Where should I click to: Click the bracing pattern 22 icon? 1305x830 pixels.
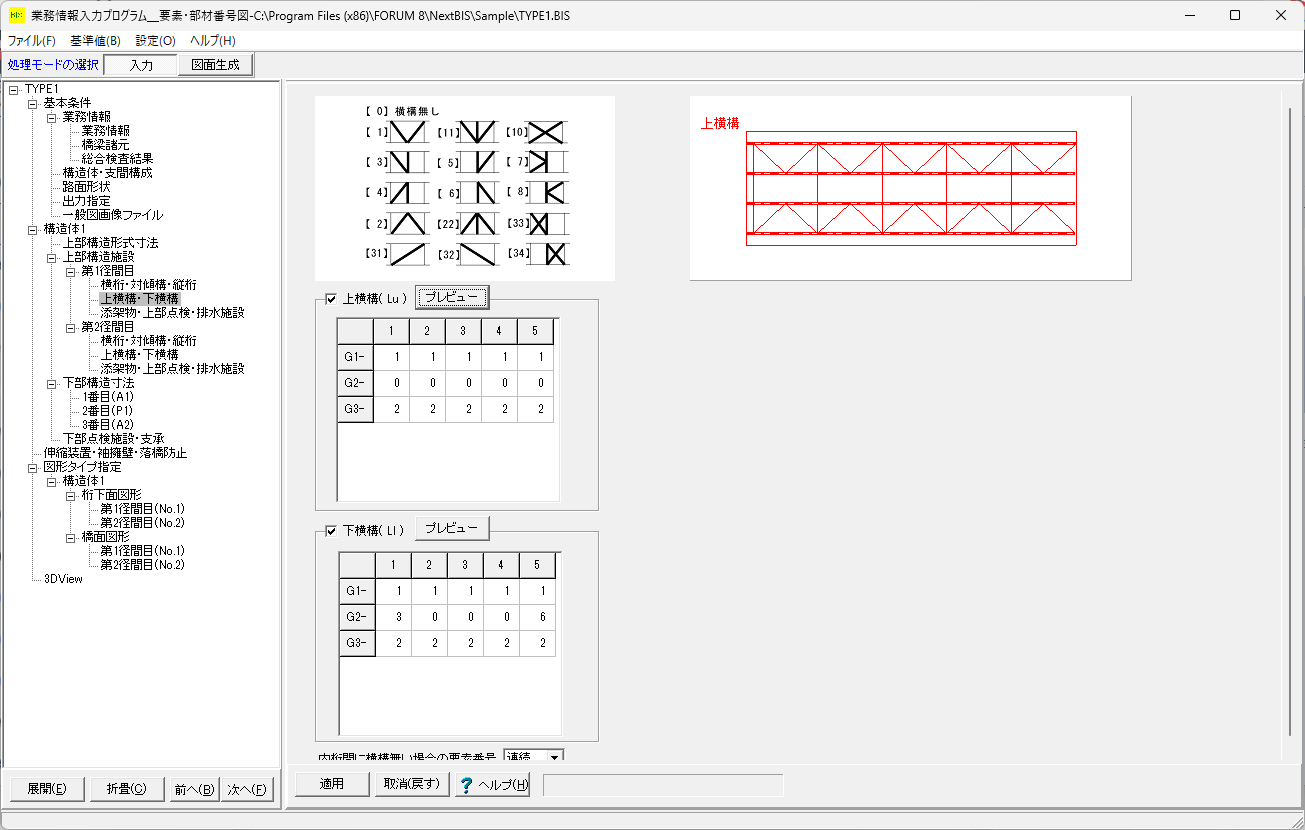click(x=477, y=224)
